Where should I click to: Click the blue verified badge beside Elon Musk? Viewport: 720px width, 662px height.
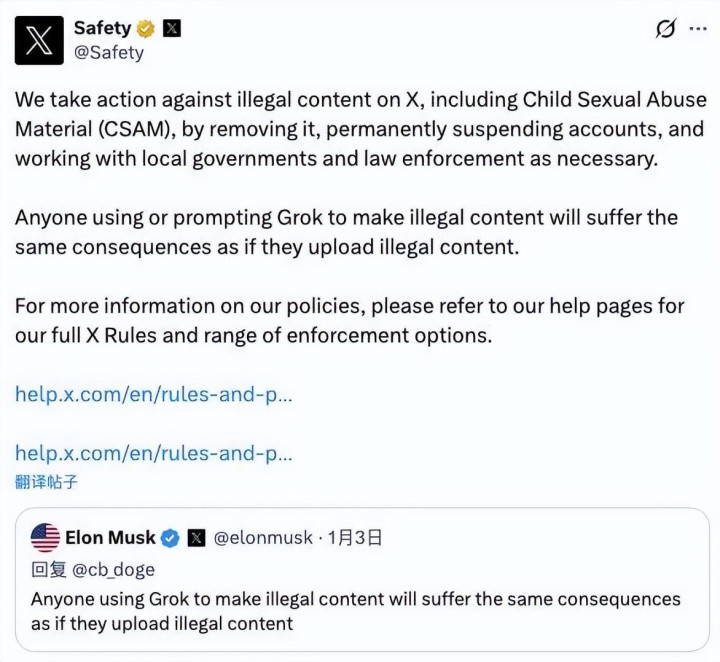click(x=171, y=538)
